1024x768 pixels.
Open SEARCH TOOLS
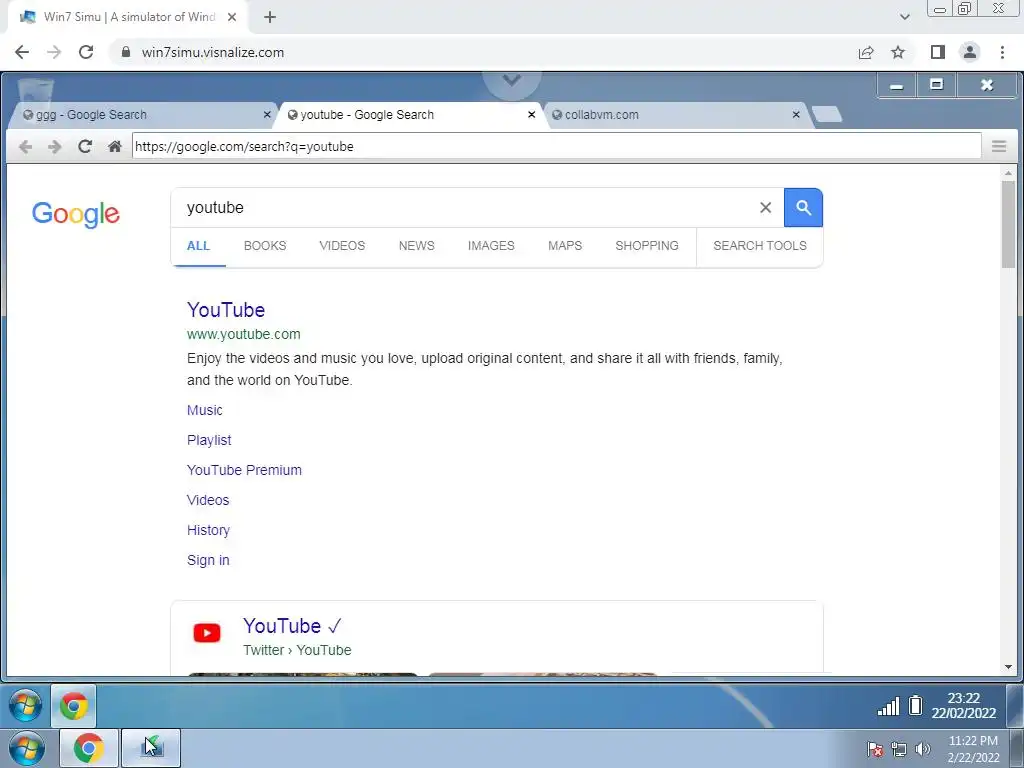[760, 246]
